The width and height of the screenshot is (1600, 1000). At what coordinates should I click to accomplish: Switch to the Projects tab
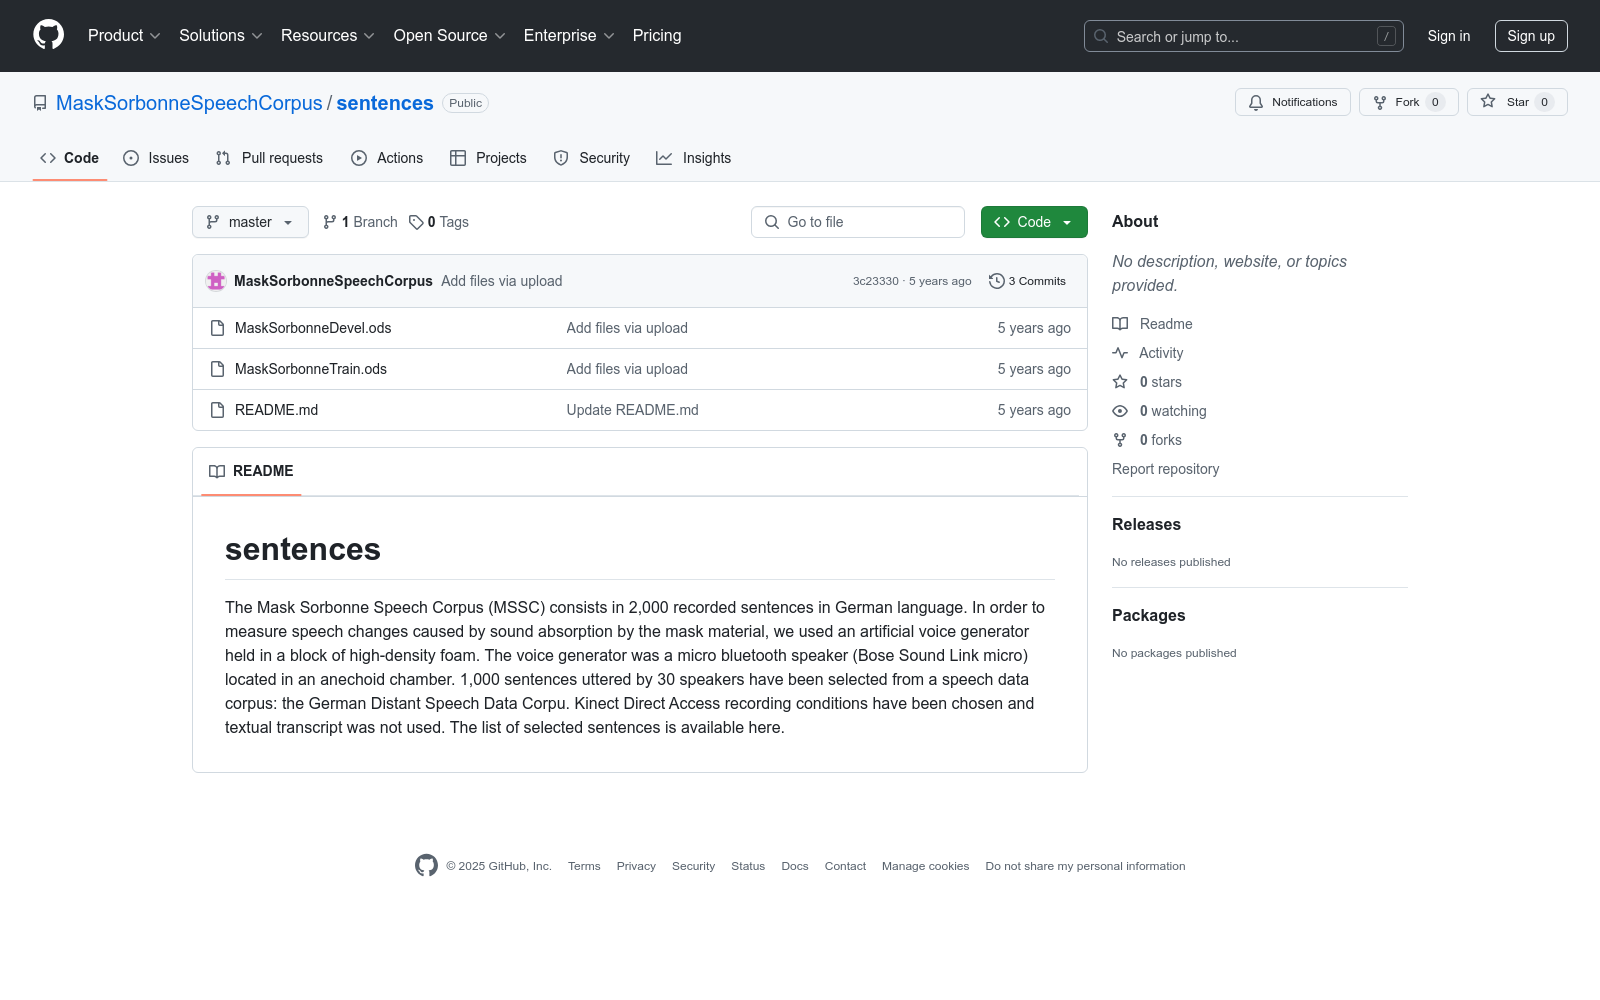(488, 158)
